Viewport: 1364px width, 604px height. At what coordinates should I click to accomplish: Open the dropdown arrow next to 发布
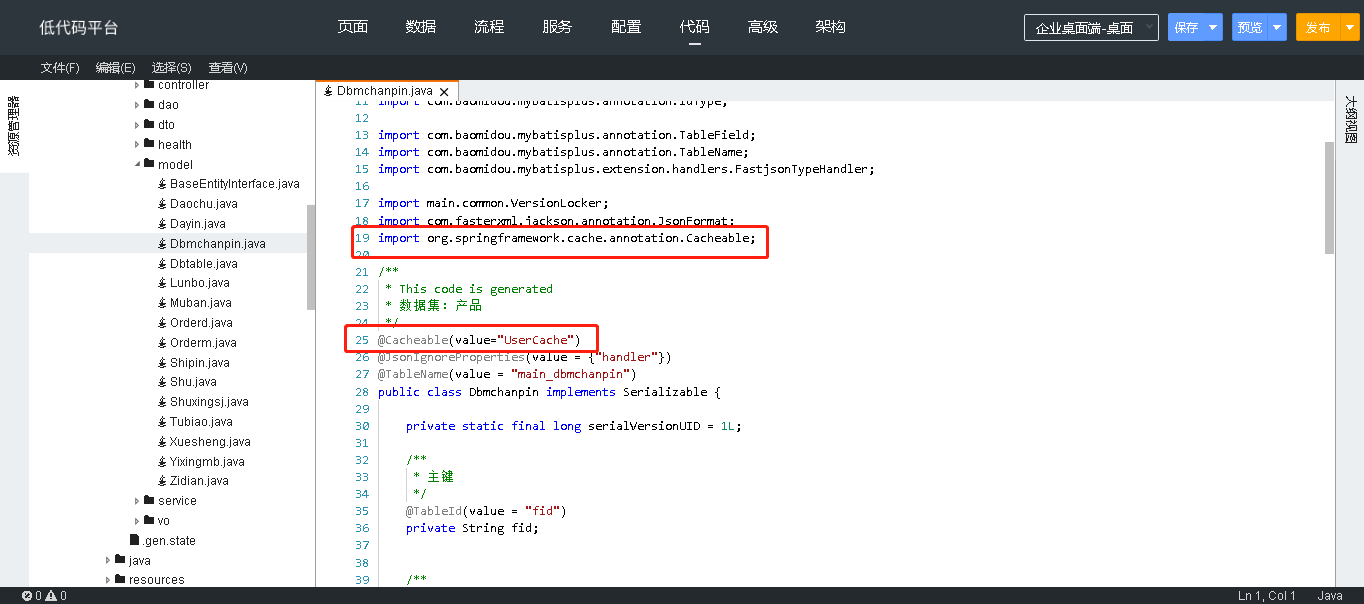[1349, 28]
